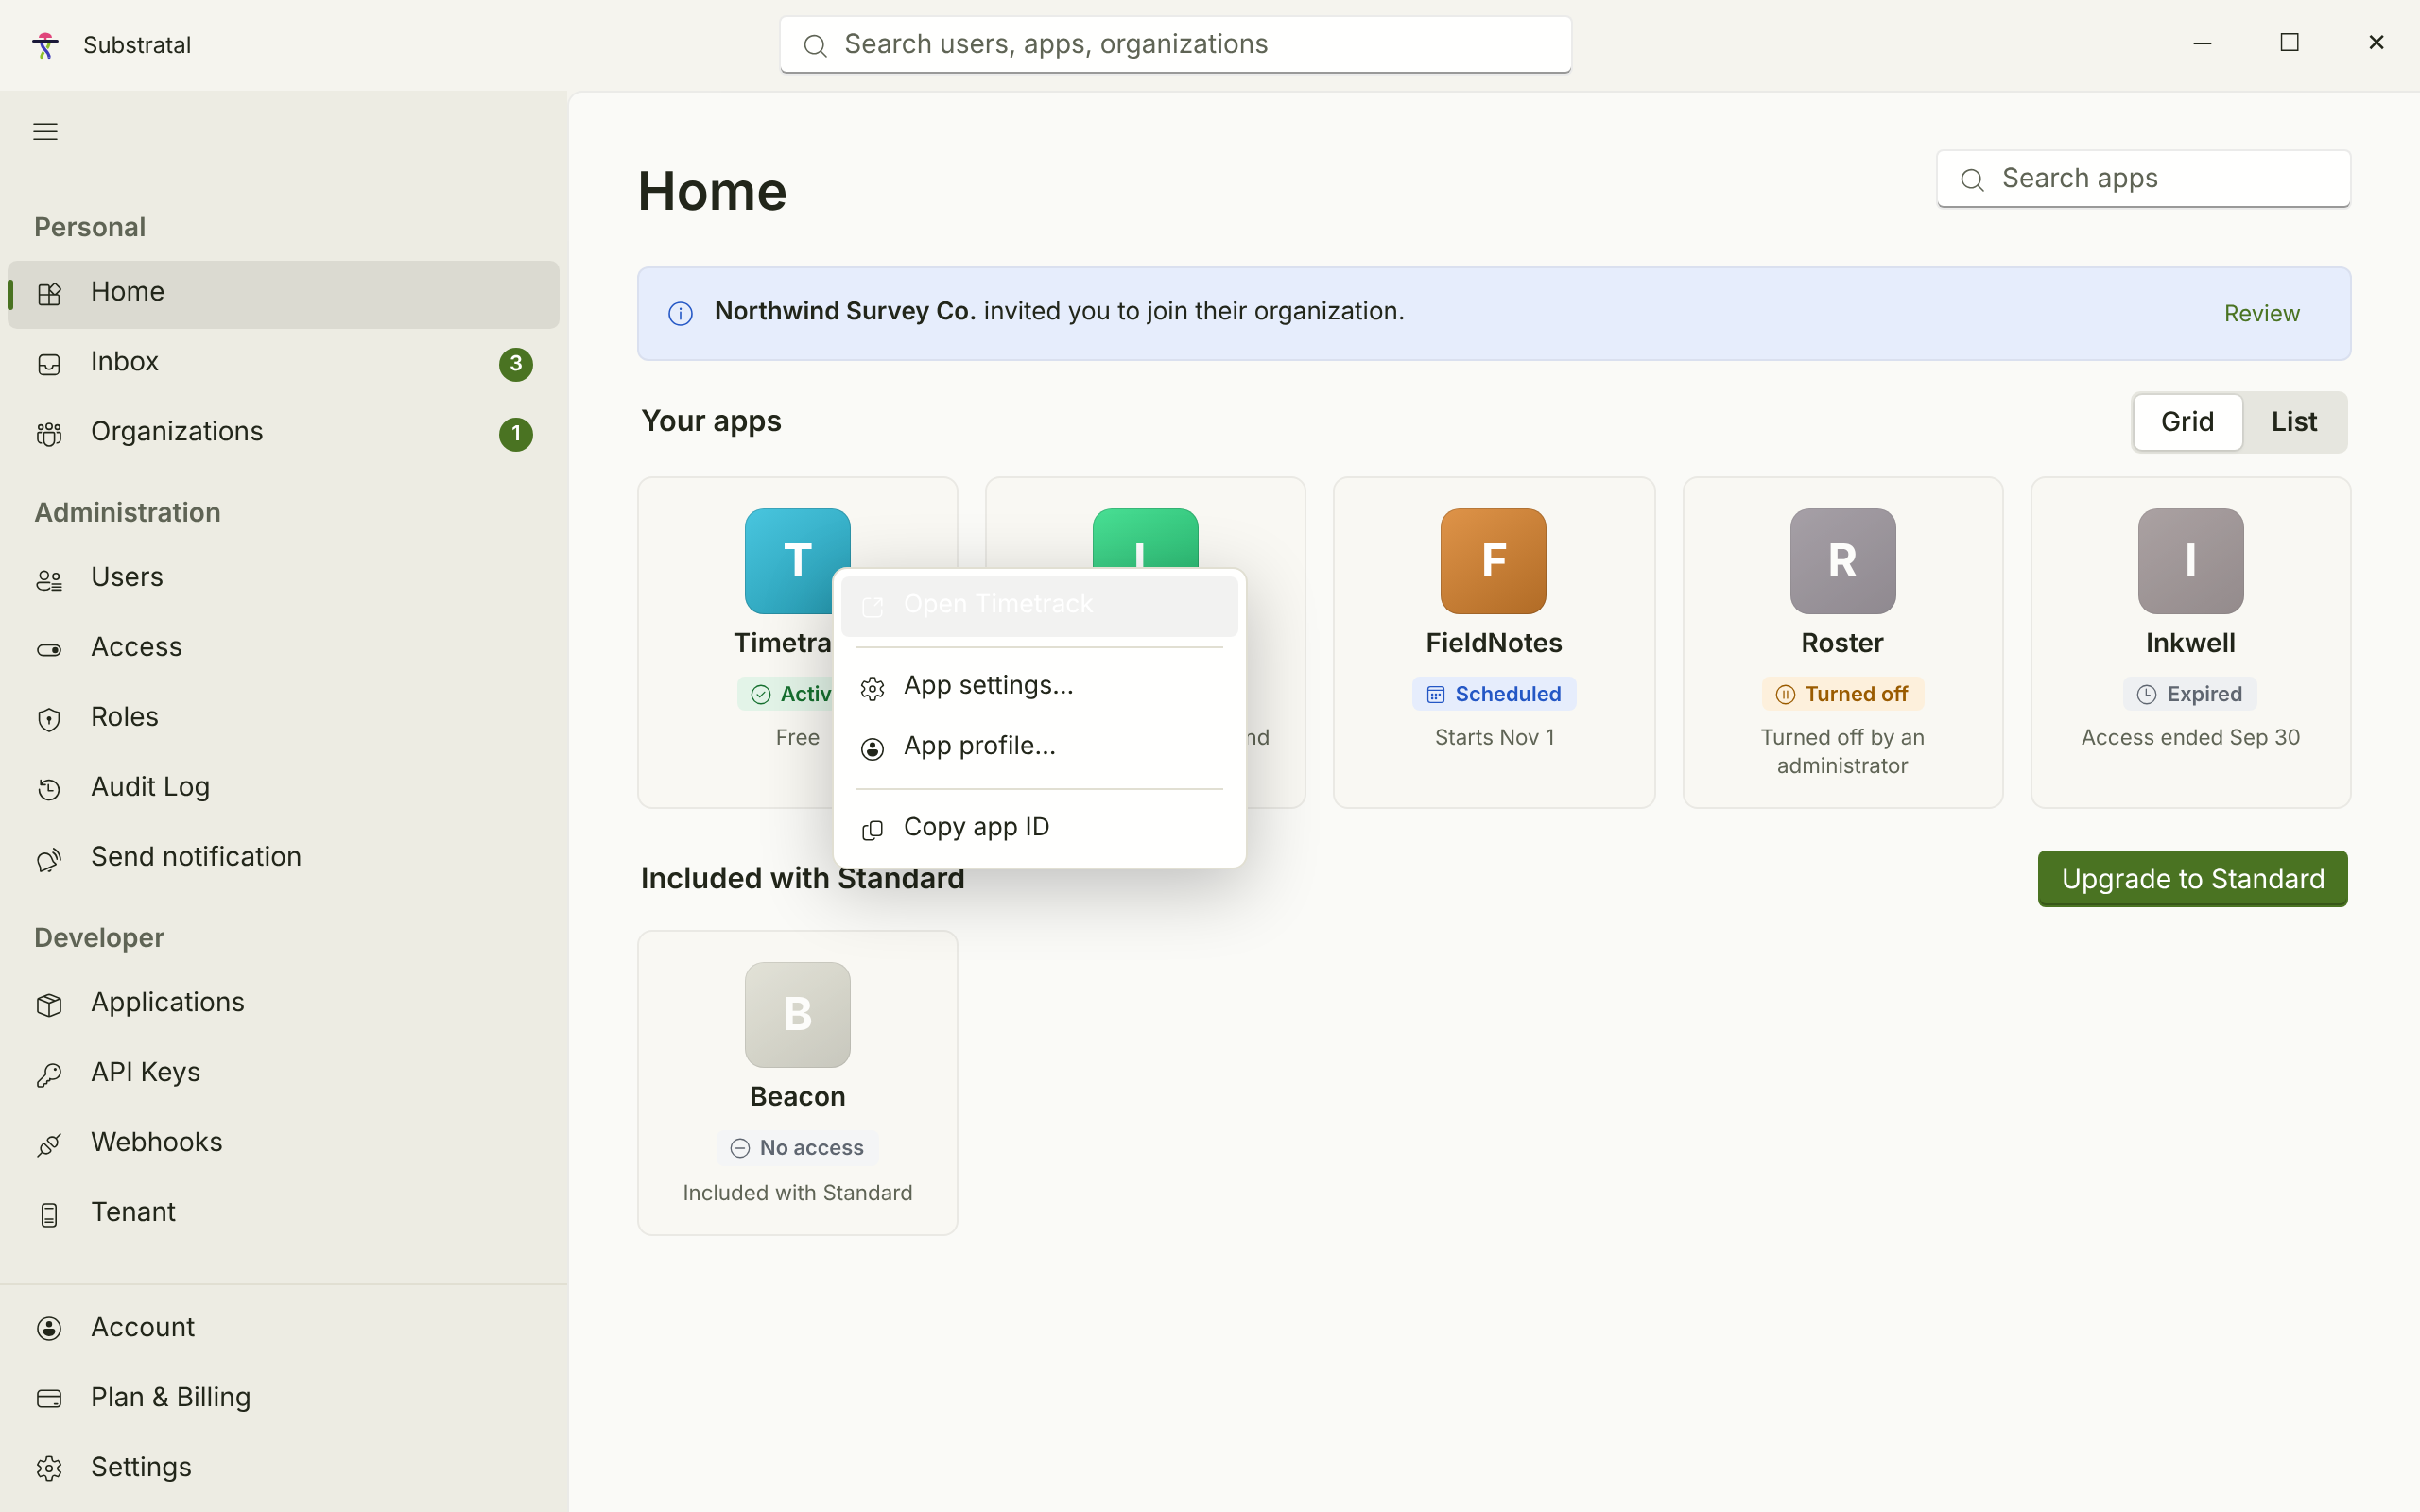Switch apps view to Grid

tap(2187, 422)
